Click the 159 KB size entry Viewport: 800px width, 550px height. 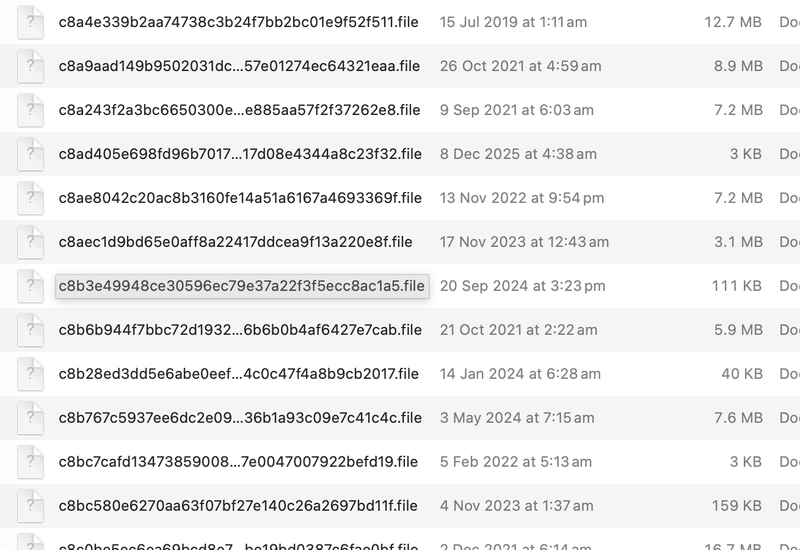tap(737, 506)
